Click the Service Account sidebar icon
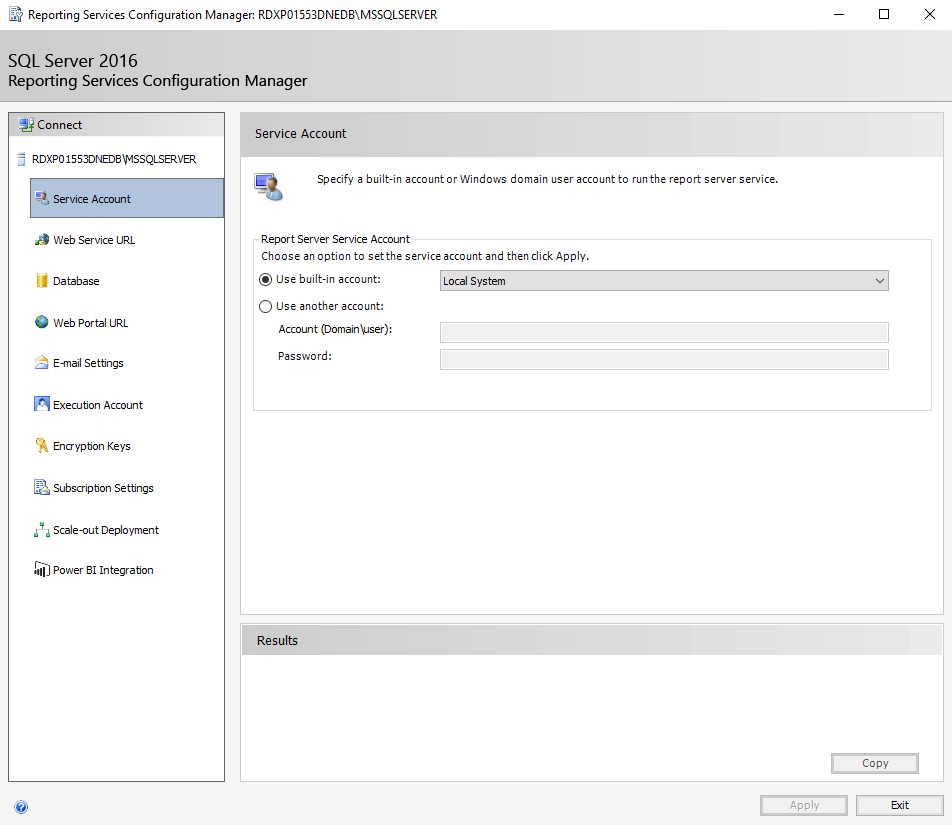952x825 pixels. coord(42,198)
